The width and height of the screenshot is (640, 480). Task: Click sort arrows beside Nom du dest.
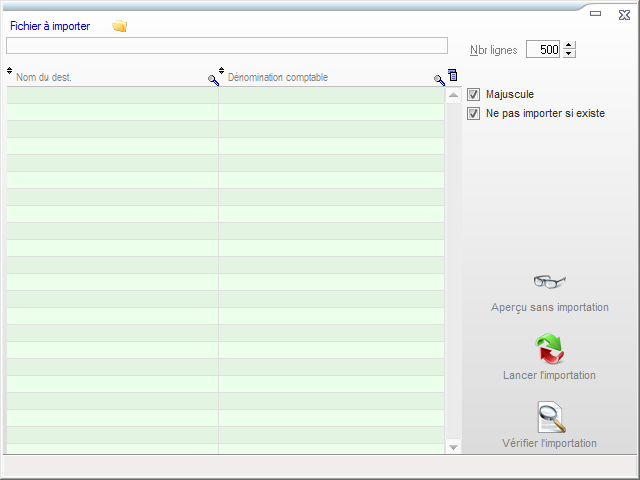tap(10, 71)
